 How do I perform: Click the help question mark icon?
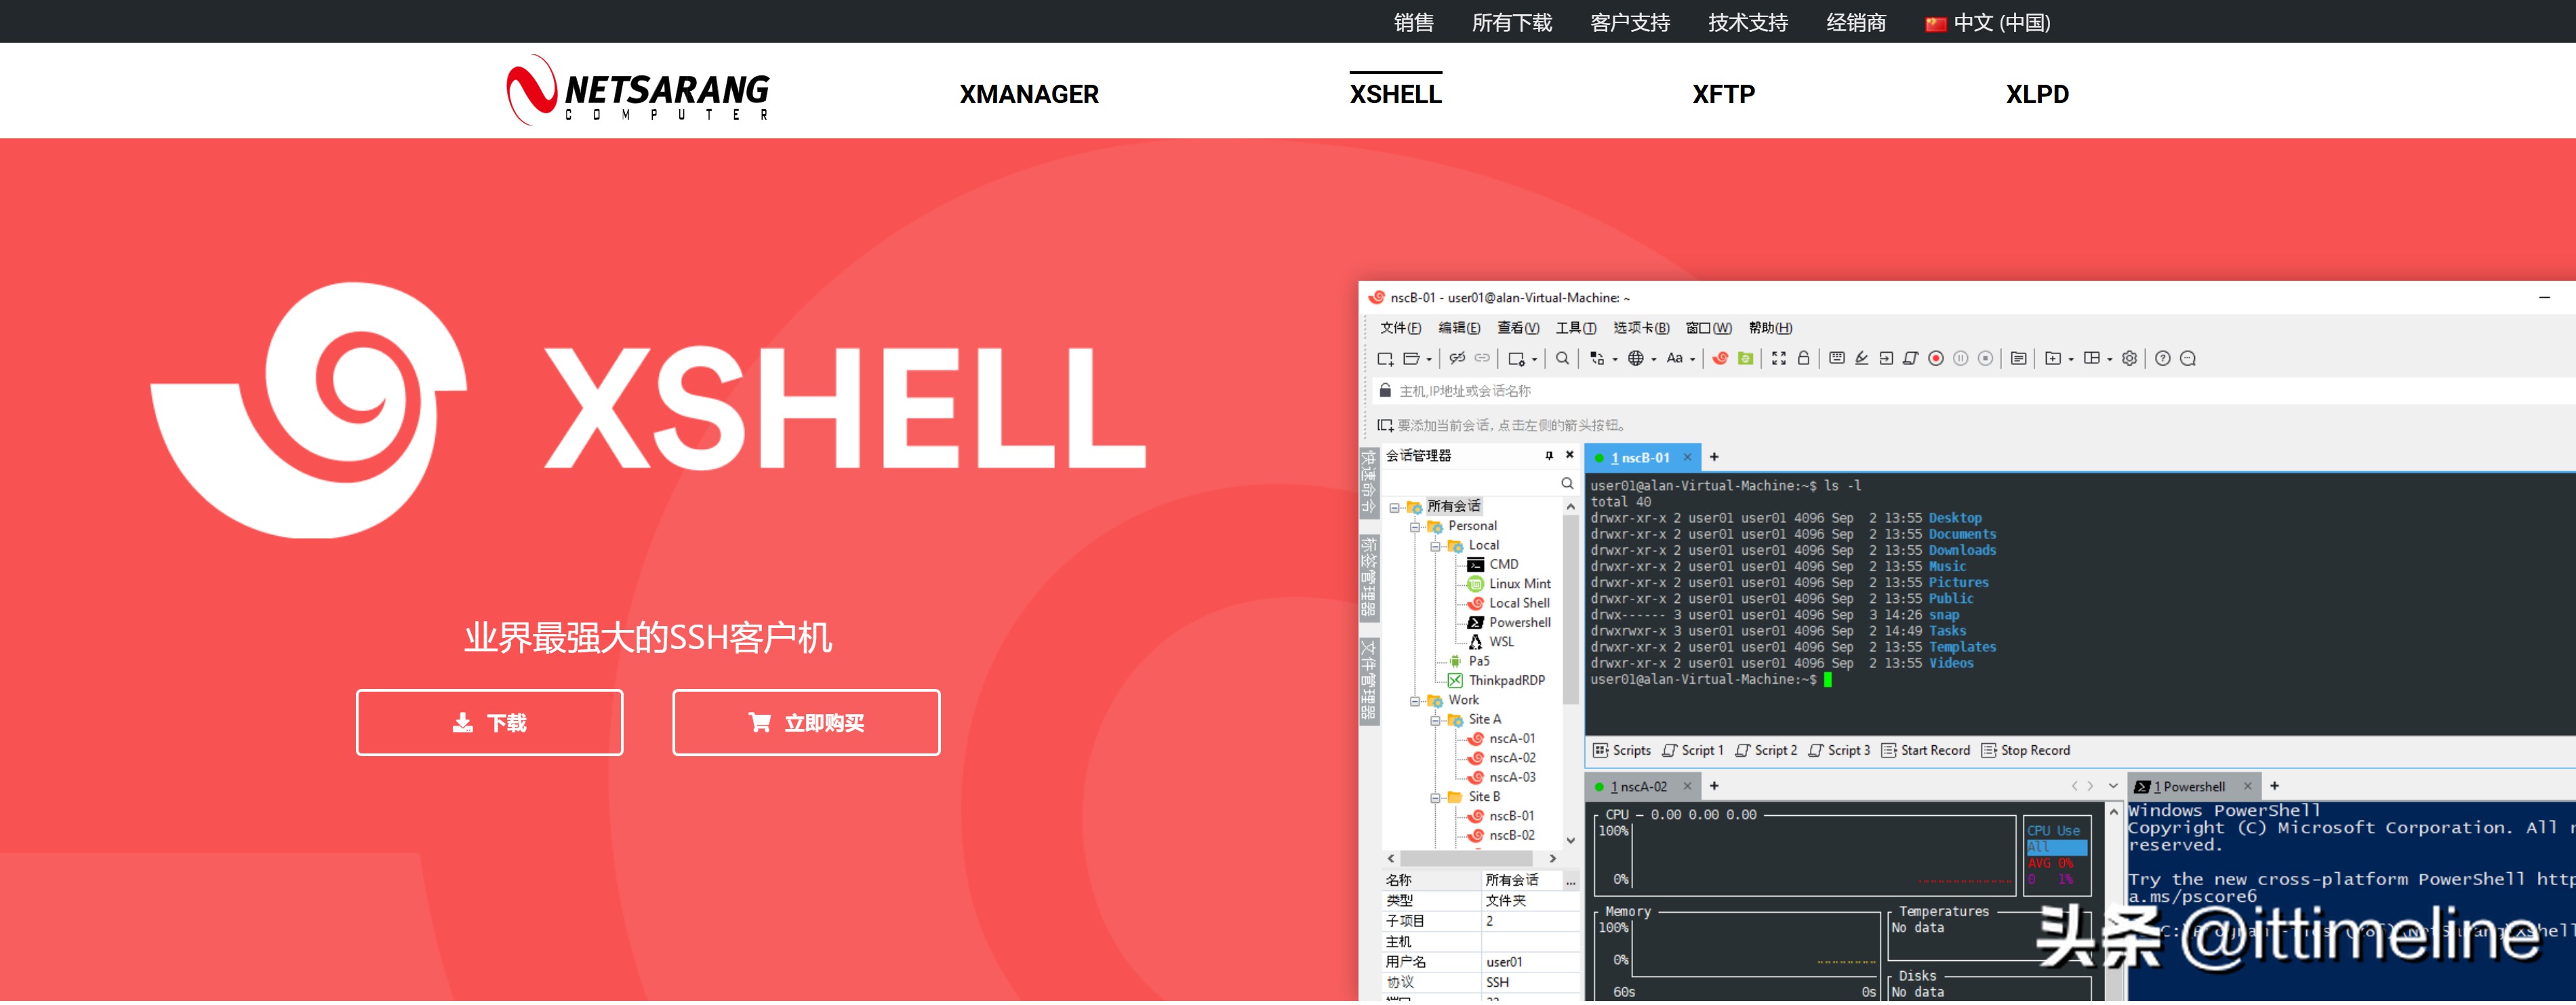2163,359
